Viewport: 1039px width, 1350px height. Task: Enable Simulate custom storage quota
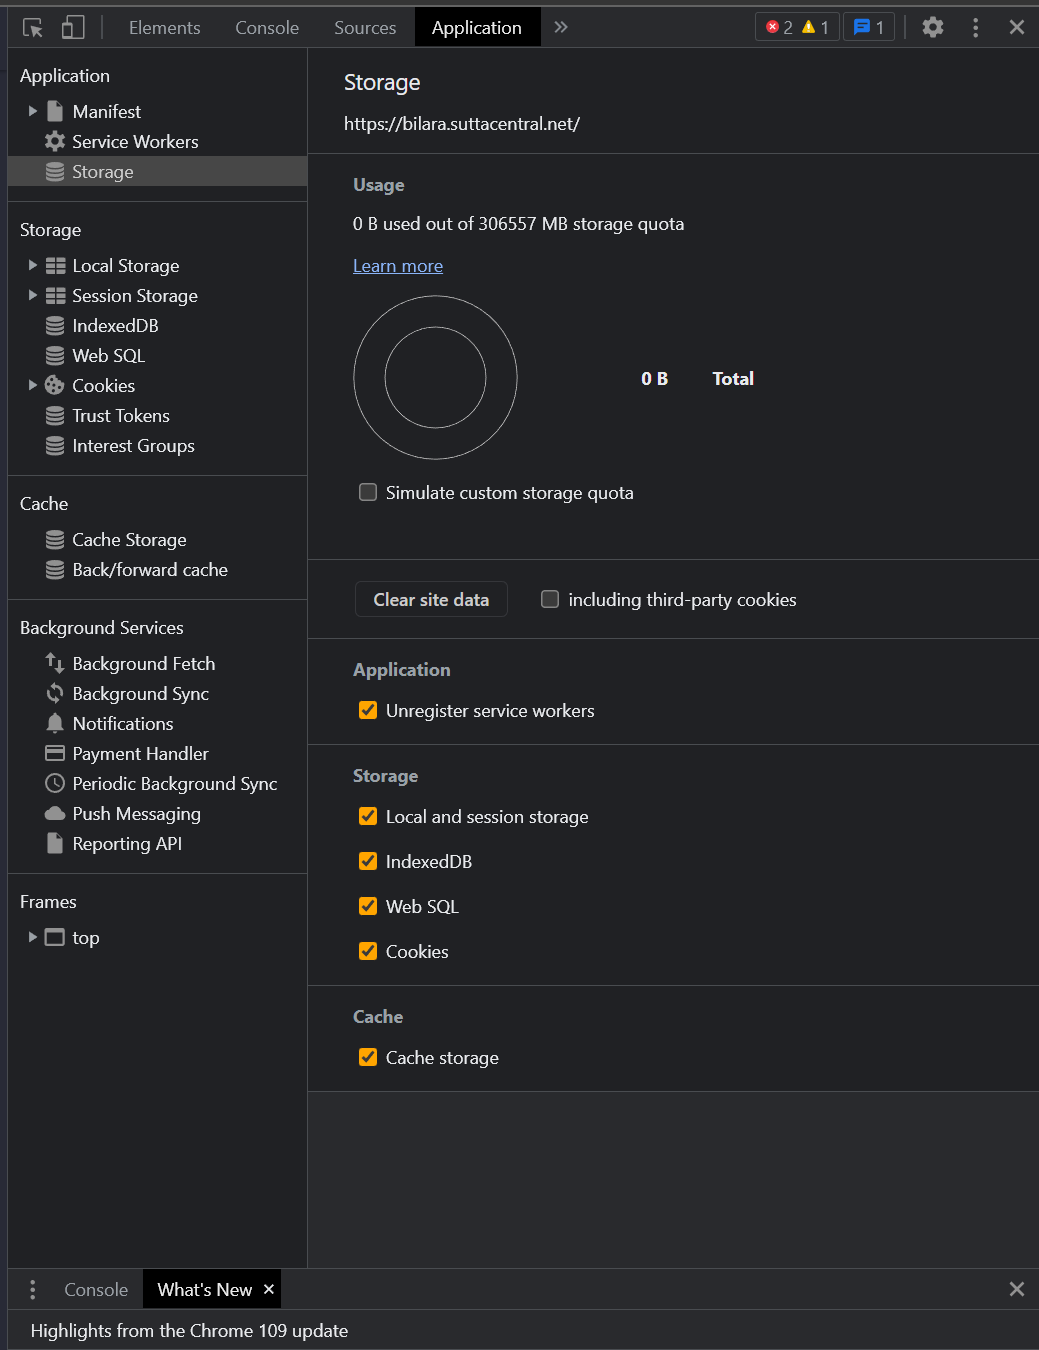point(368,492)
